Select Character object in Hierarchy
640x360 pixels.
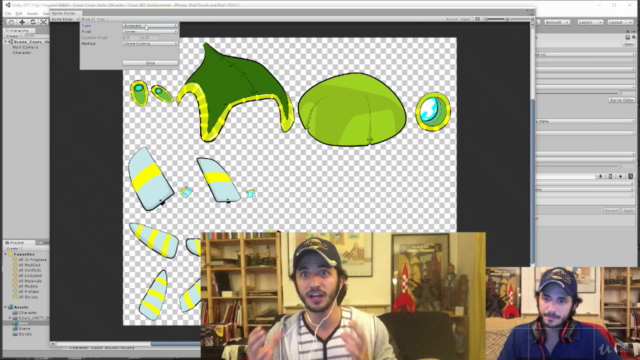click(x=22, y=53)
